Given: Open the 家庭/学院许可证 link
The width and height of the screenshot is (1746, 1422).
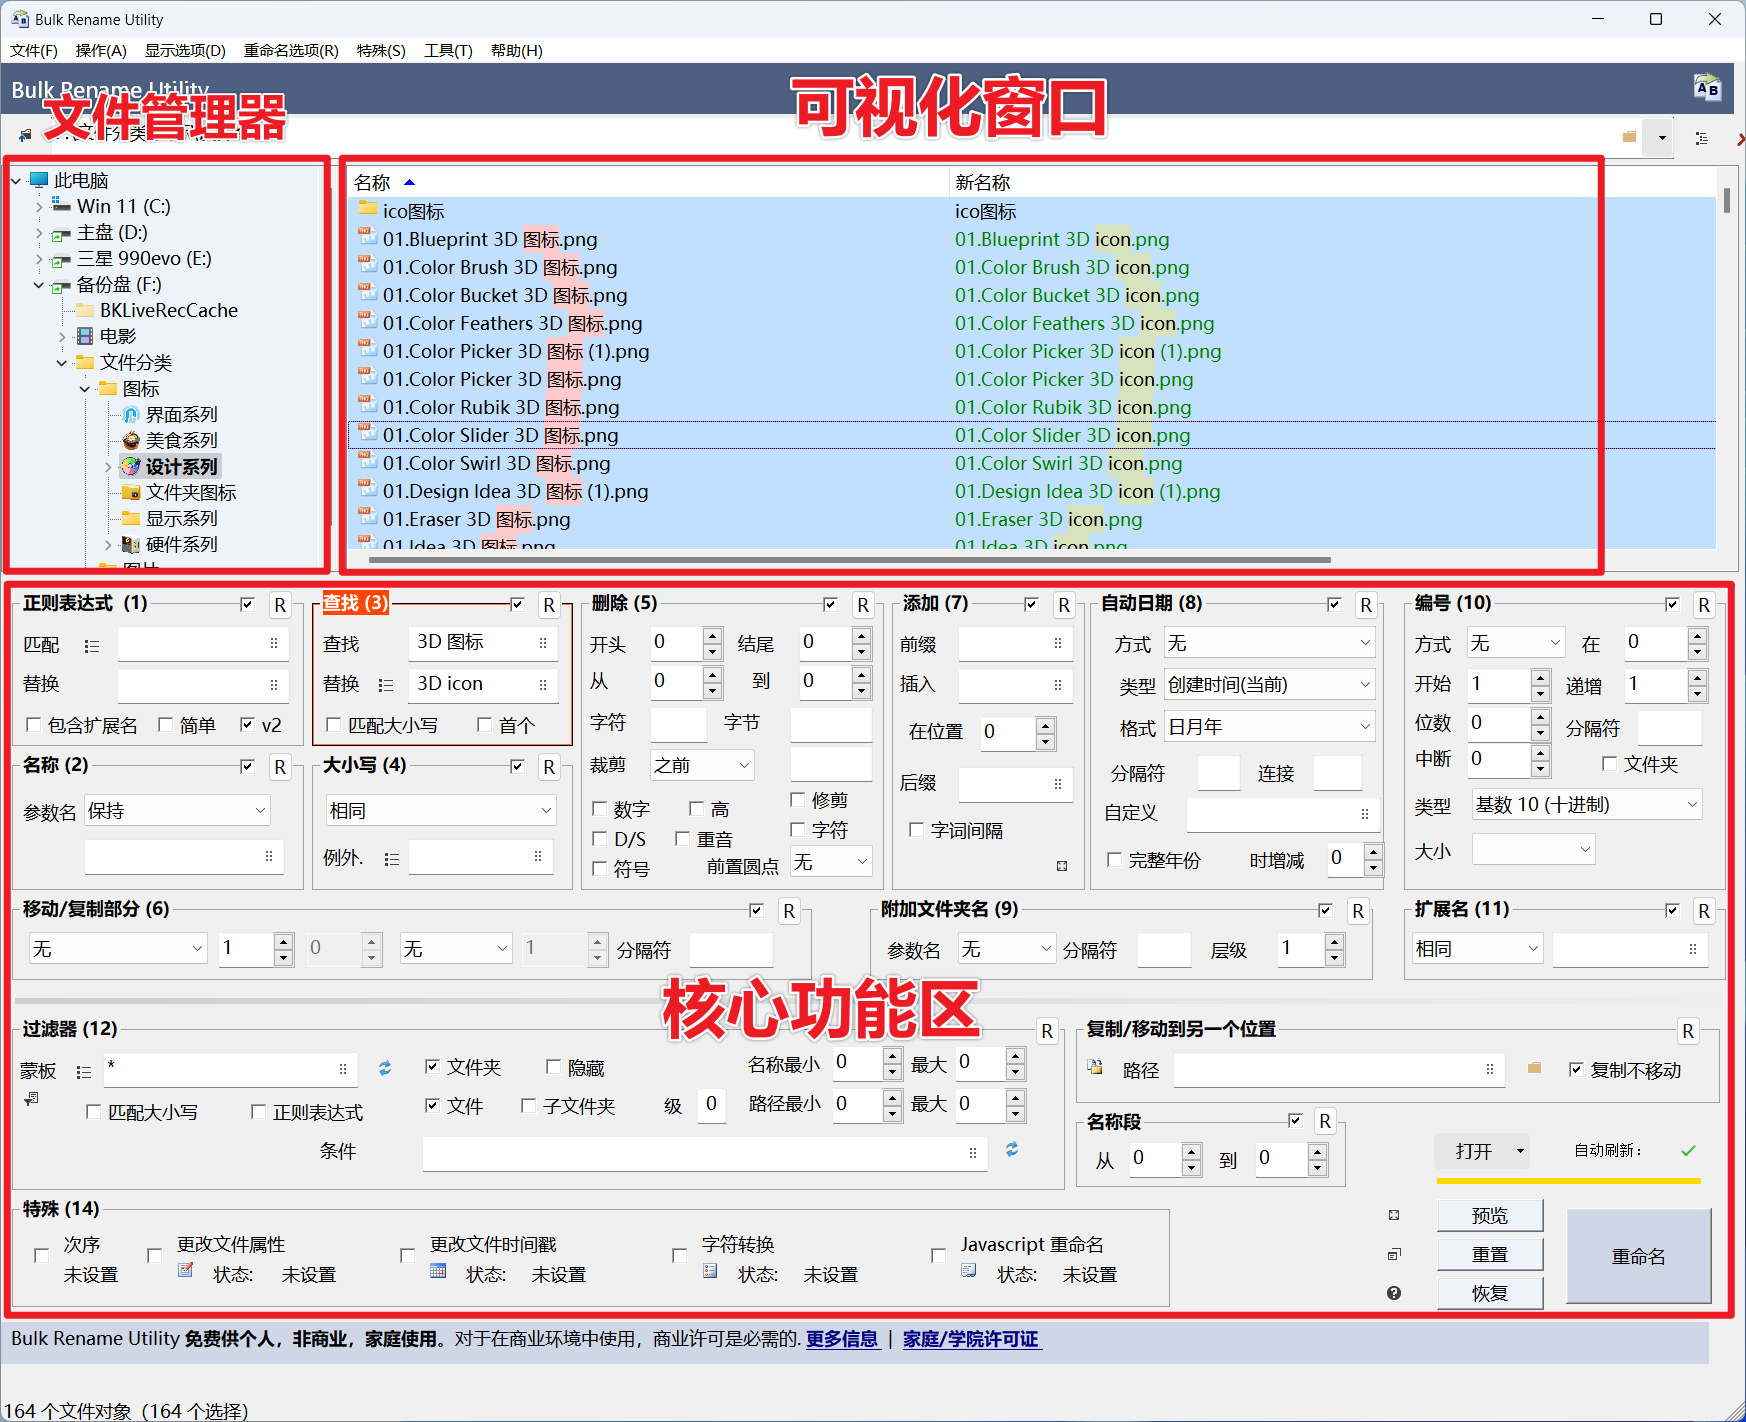Looking at the screenshot, I should point(971,1339).
